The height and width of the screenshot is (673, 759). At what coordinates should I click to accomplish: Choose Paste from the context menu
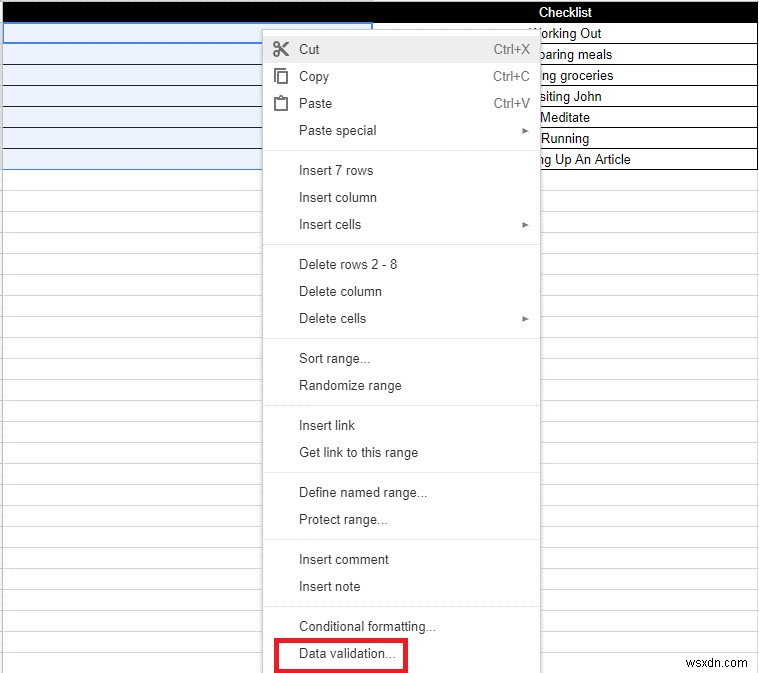(x=401, y=103)
